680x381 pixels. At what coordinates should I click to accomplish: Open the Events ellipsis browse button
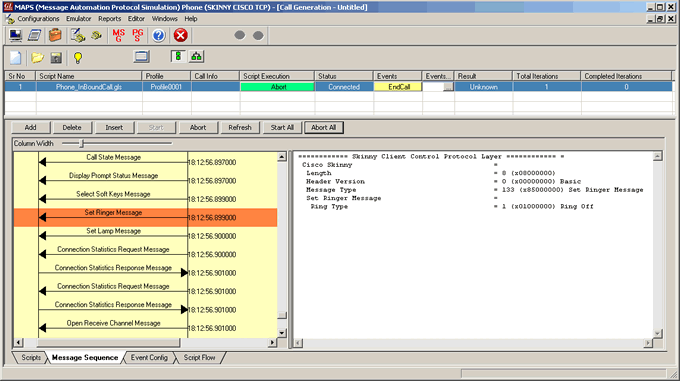pyautogui.click(x=448, y=87)
